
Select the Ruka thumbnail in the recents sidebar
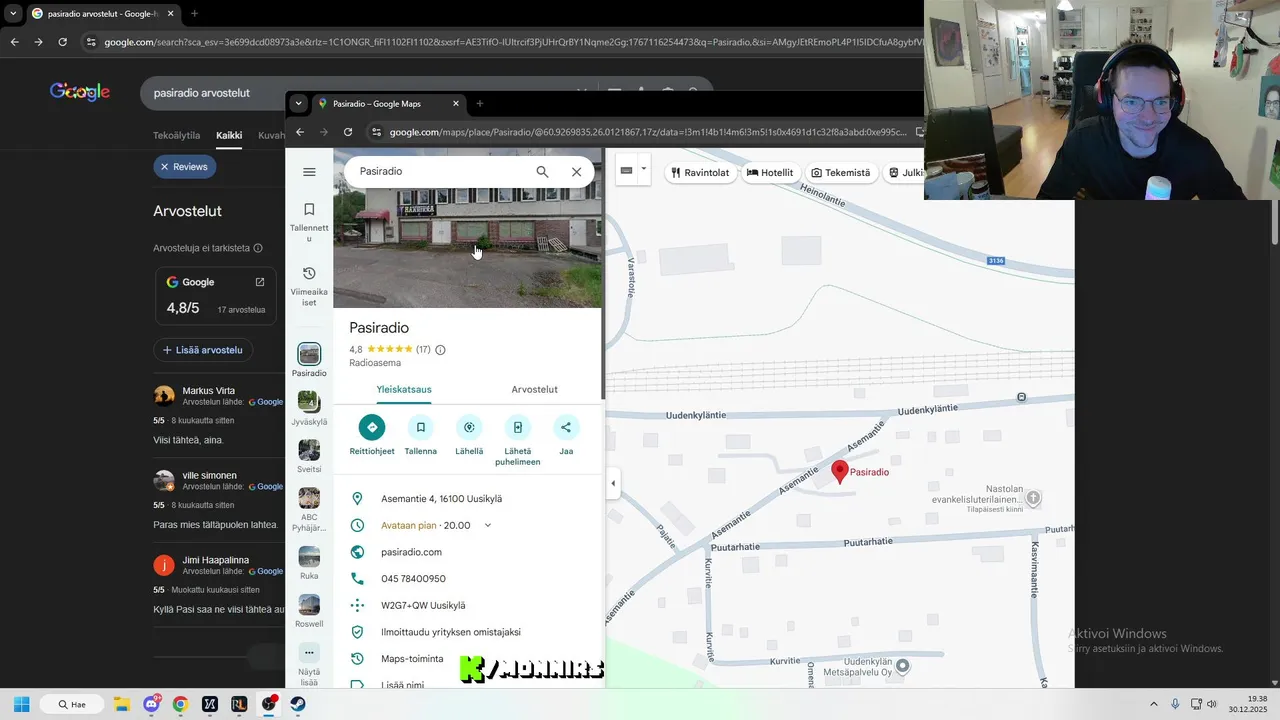click(309, 557)
